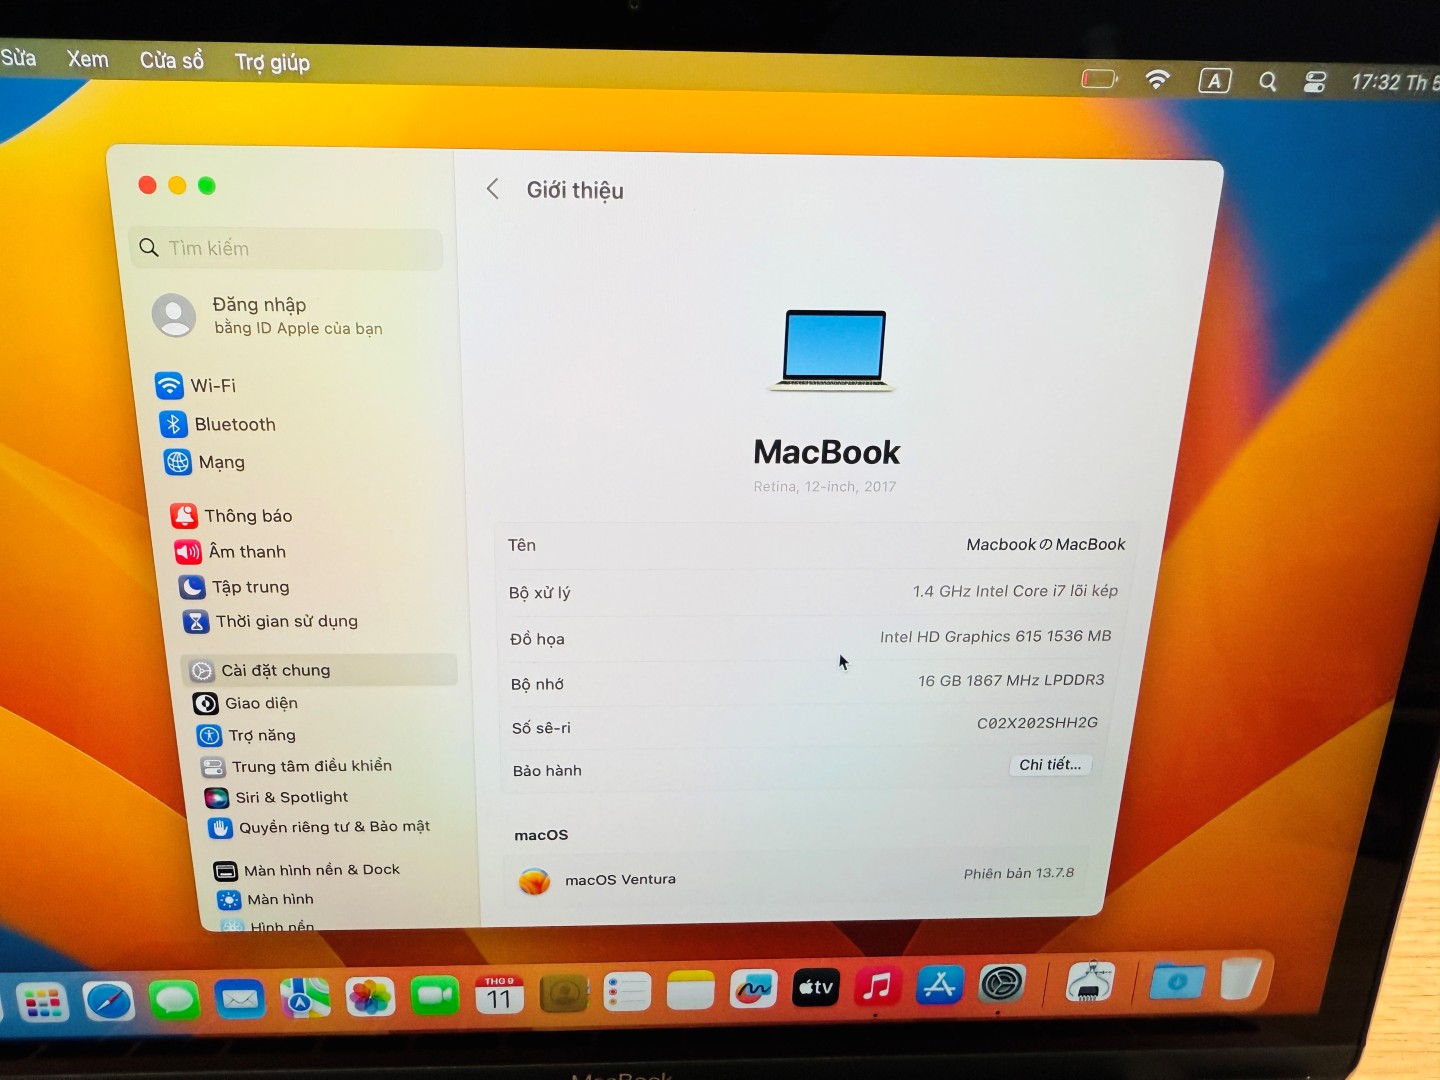The image size is (1440, 1080).
Task: Launch Maps from the Dock
Action: tap(305, 997)
